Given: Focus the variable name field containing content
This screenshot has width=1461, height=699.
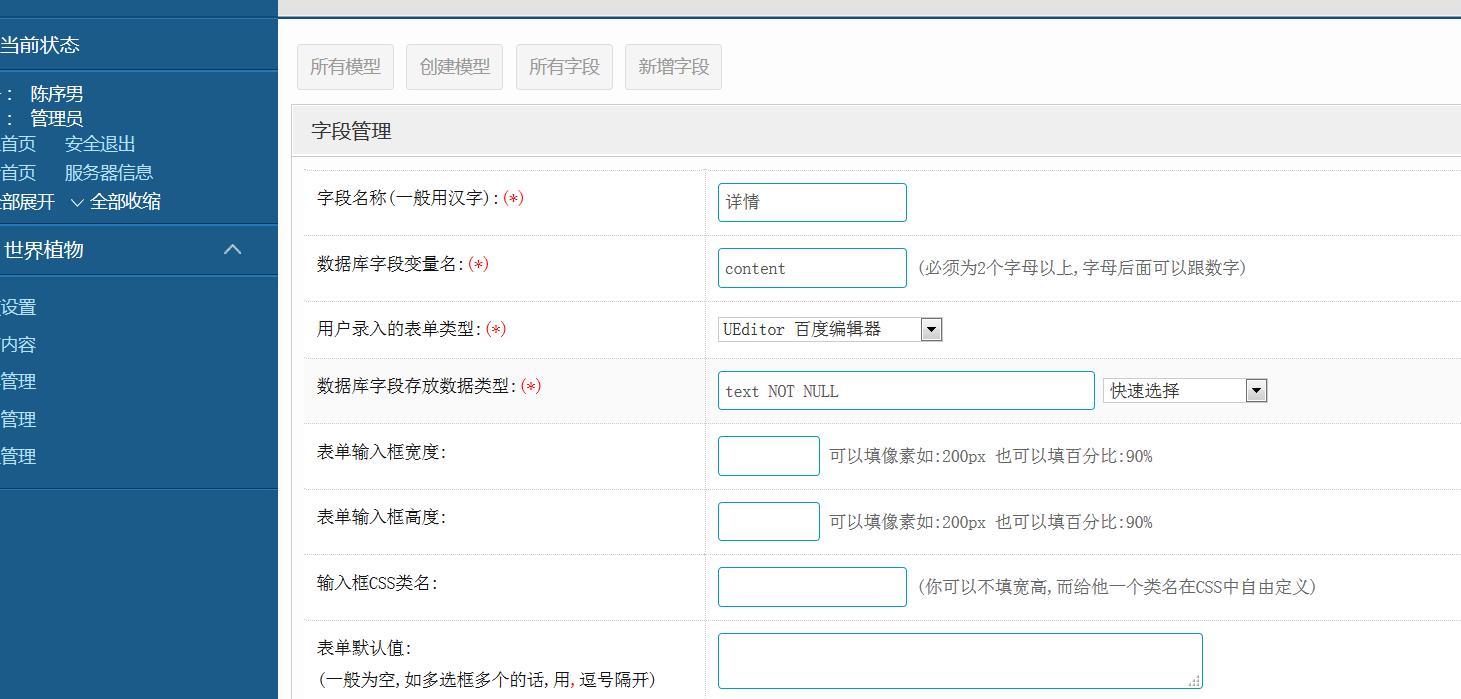Looking at the screenshot, I should point(812,268).
